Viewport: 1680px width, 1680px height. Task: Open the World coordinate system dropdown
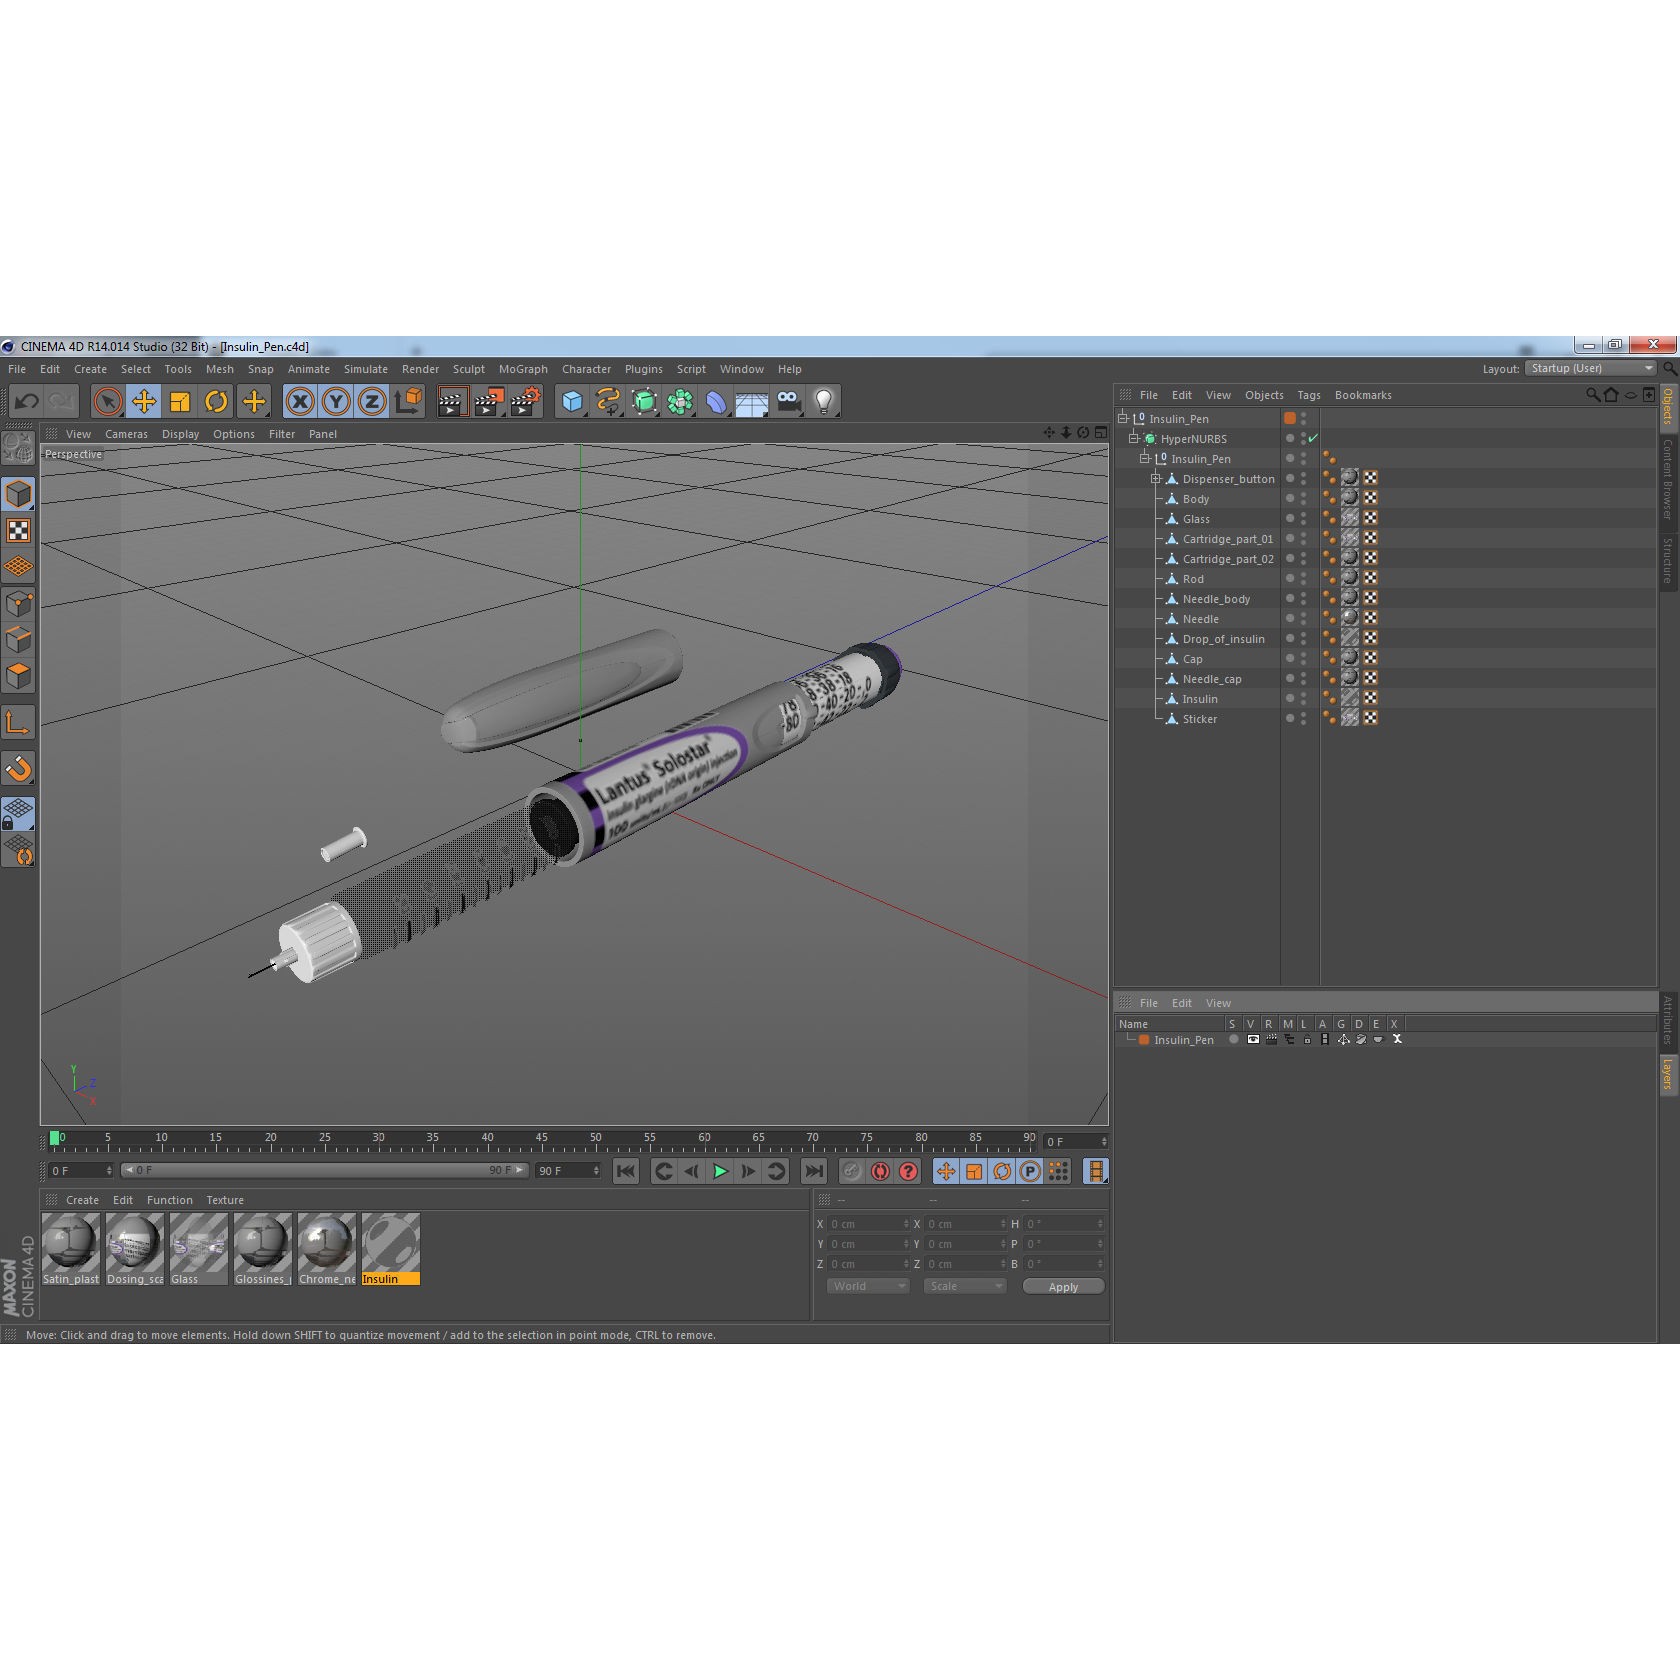pyautogui.click(x=866, y=1286)
